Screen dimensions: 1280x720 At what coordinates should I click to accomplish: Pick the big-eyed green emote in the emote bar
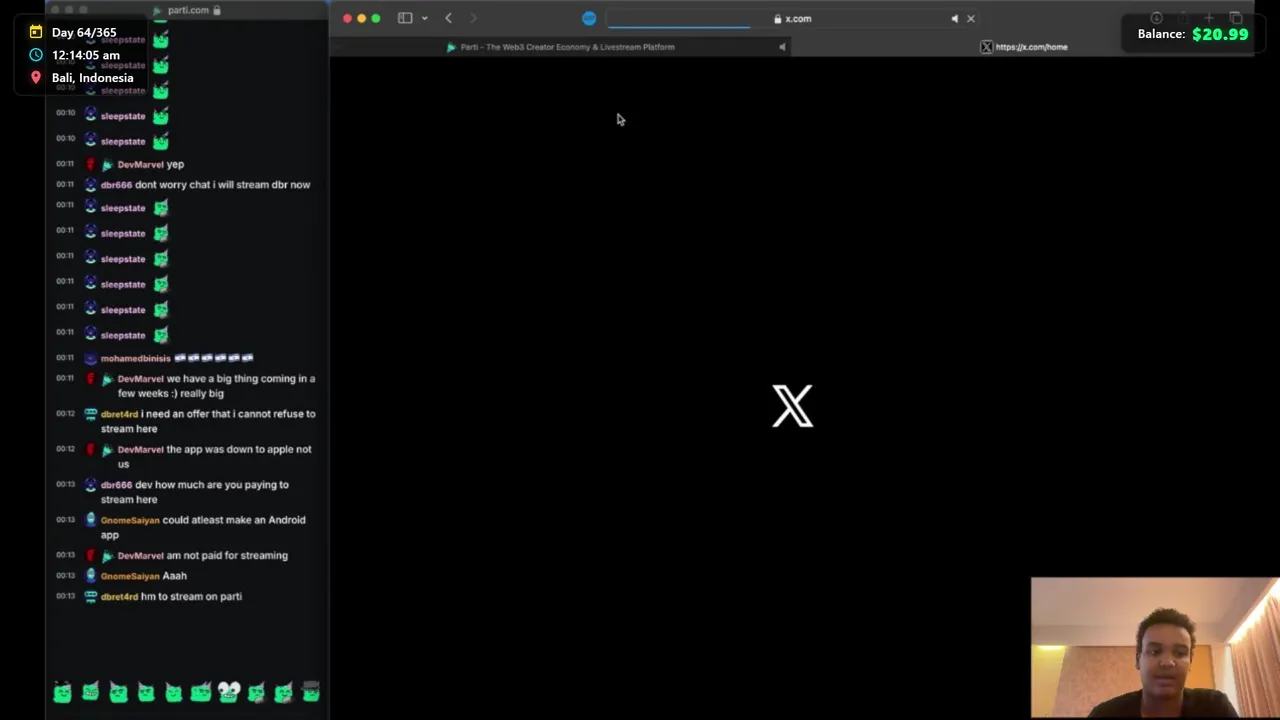[x=229, y=691]
